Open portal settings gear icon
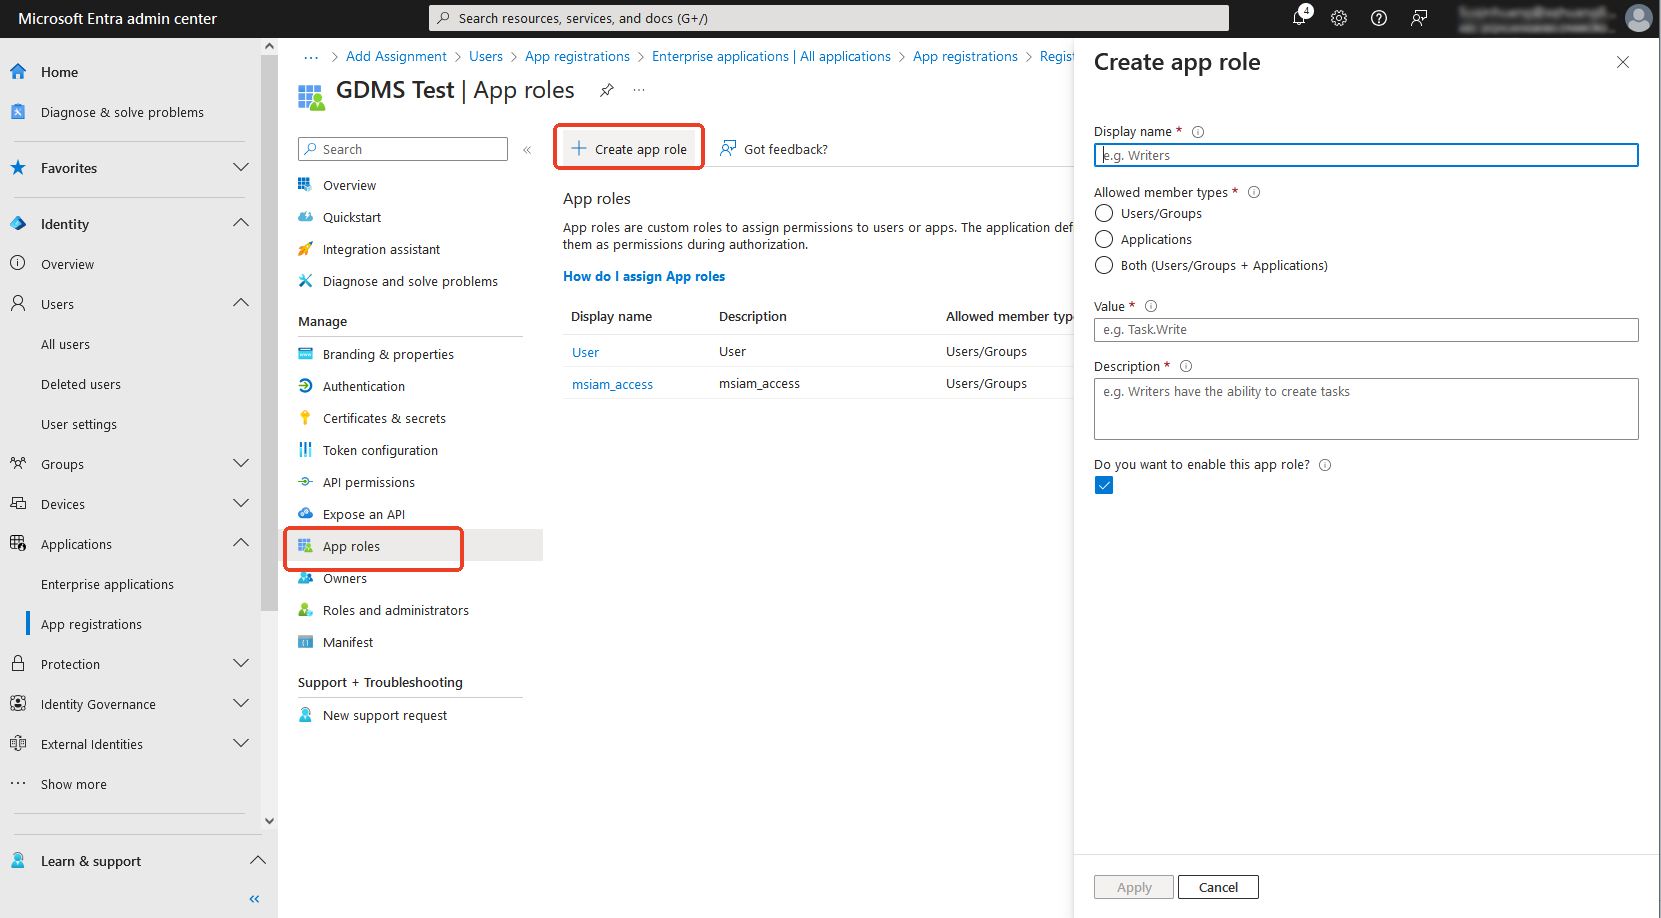 tap(1339, 18)
